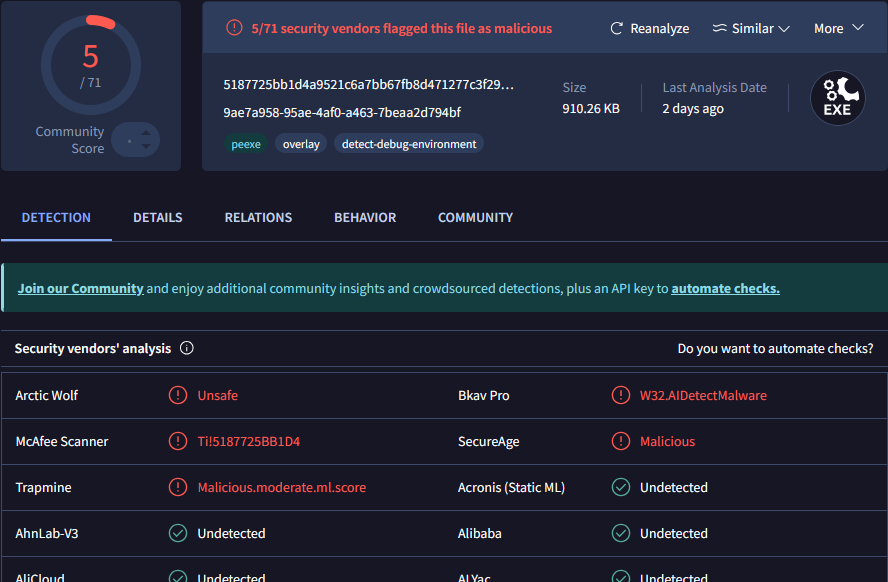Screen dimensions: 888x582
Task: Click the info icon beside Security vendors' analysis
Action: pyautogui.click(x=186, y=348)
